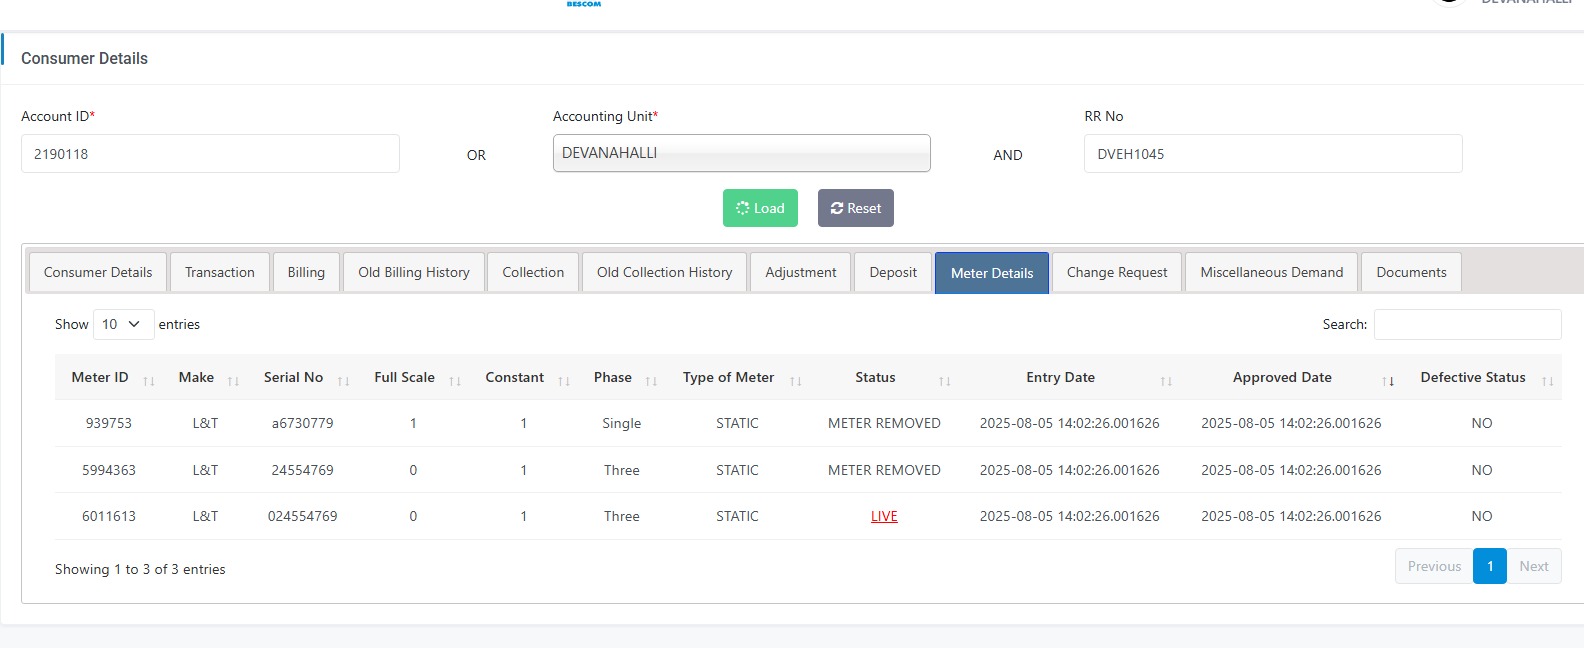This screenshot has height=648, width=1584.
Task: Click the Reset button
Action: (855, 208)
